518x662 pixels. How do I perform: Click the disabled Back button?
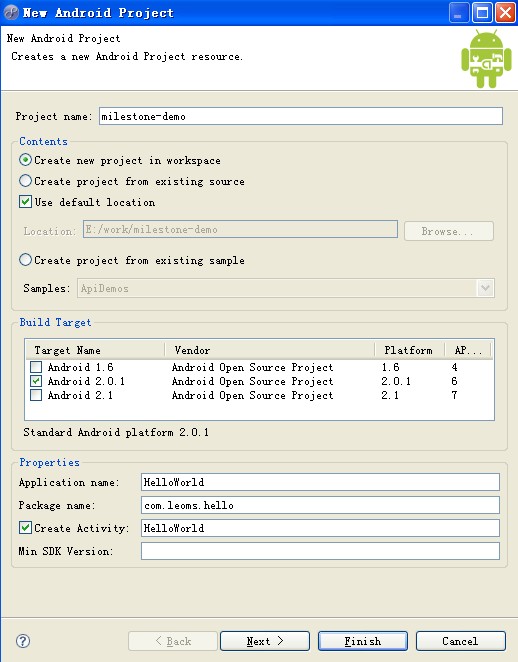[173, 641]
